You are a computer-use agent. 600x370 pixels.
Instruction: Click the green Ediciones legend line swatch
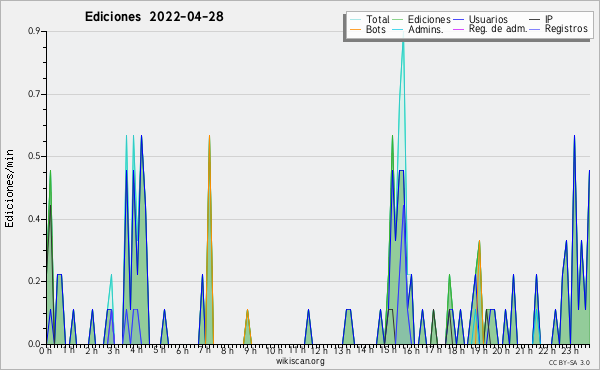click(x=398, y=20)
